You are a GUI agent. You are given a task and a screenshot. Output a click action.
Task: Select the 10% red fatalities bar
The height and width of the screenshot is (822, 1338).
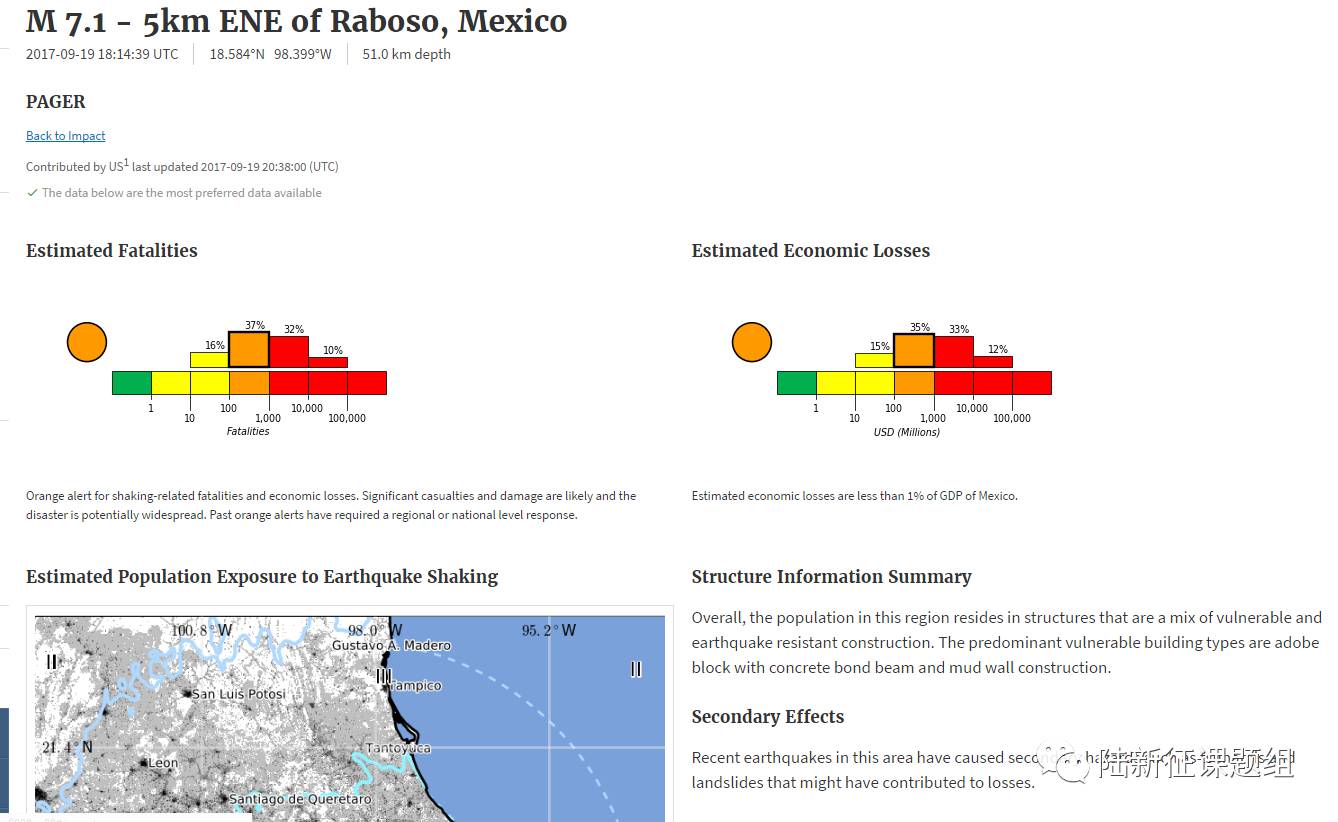(x=328, y=362)
